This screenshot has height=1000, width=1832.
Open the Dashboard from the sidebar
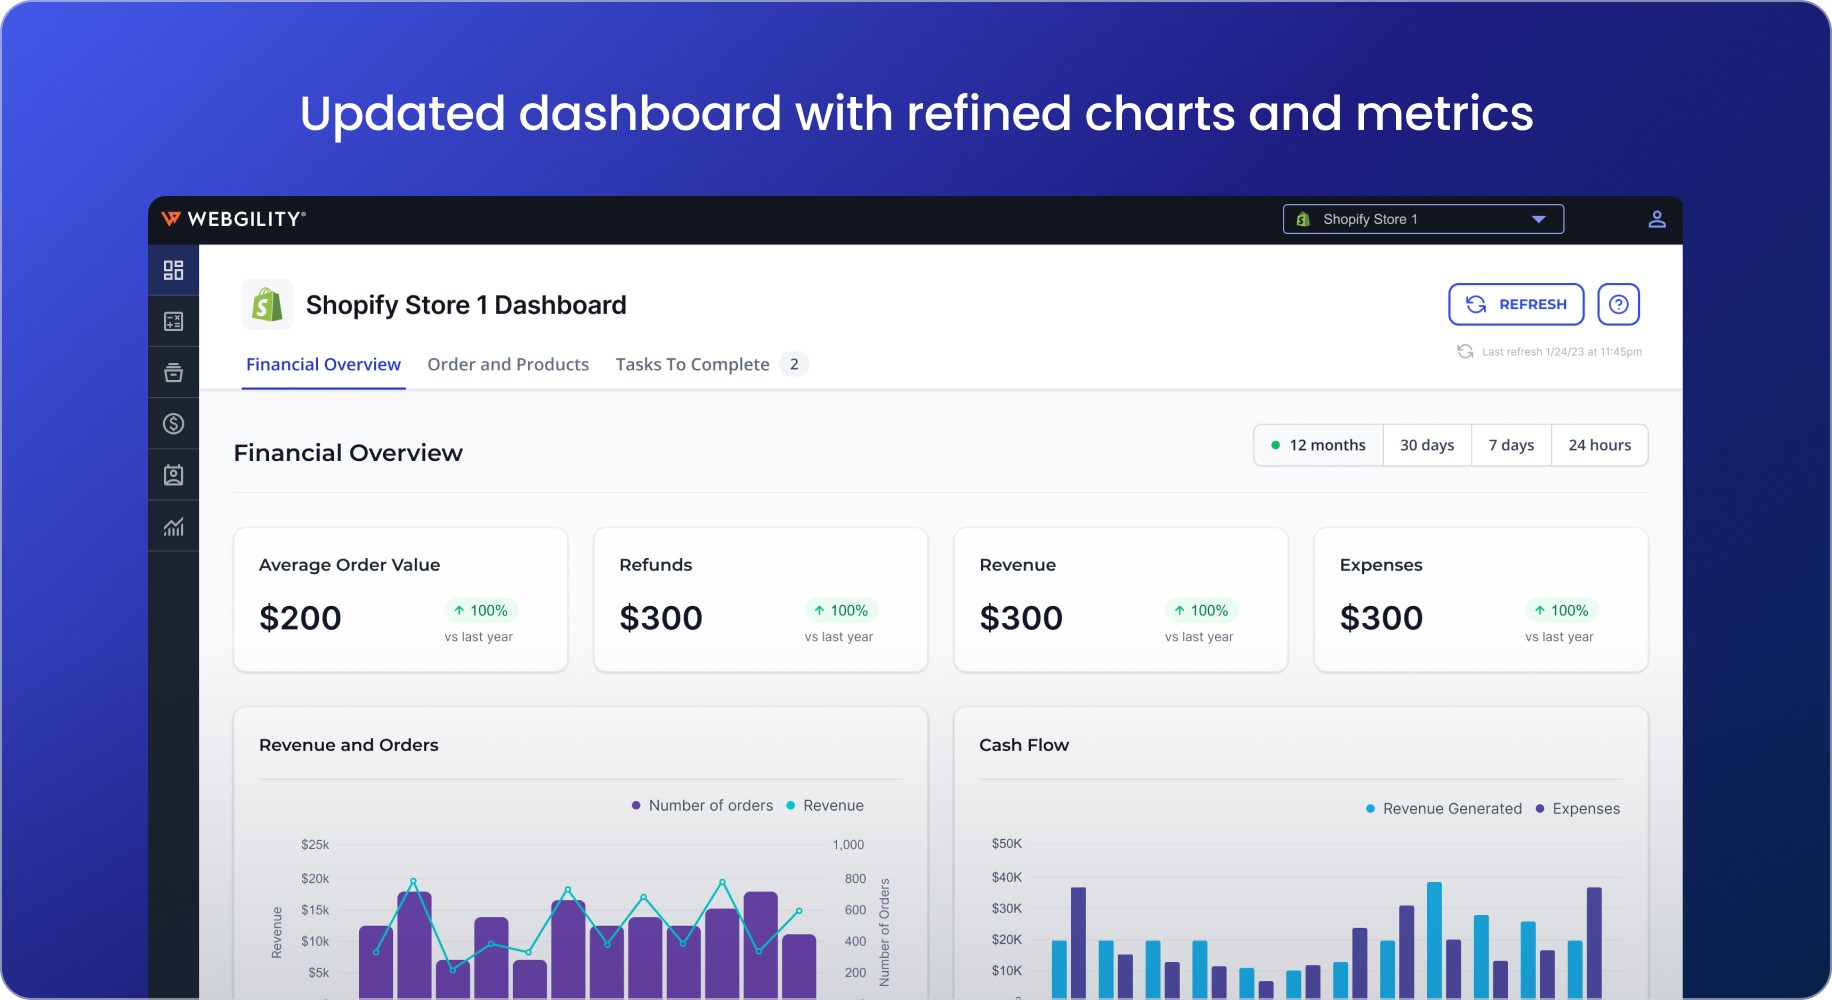[x=173, y=270]
